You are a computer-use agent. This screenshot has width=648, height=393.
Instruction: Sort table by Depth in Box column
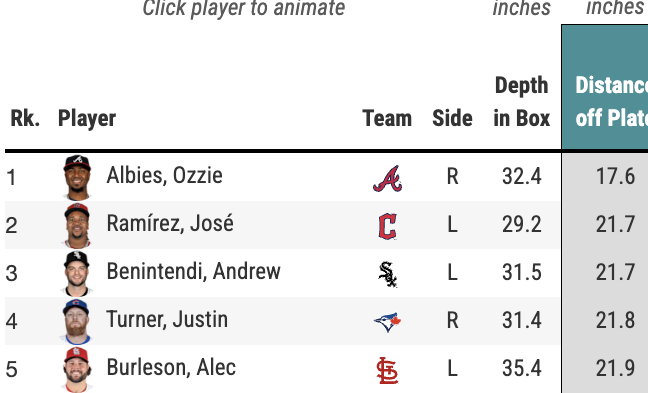(x=522, y=102)
